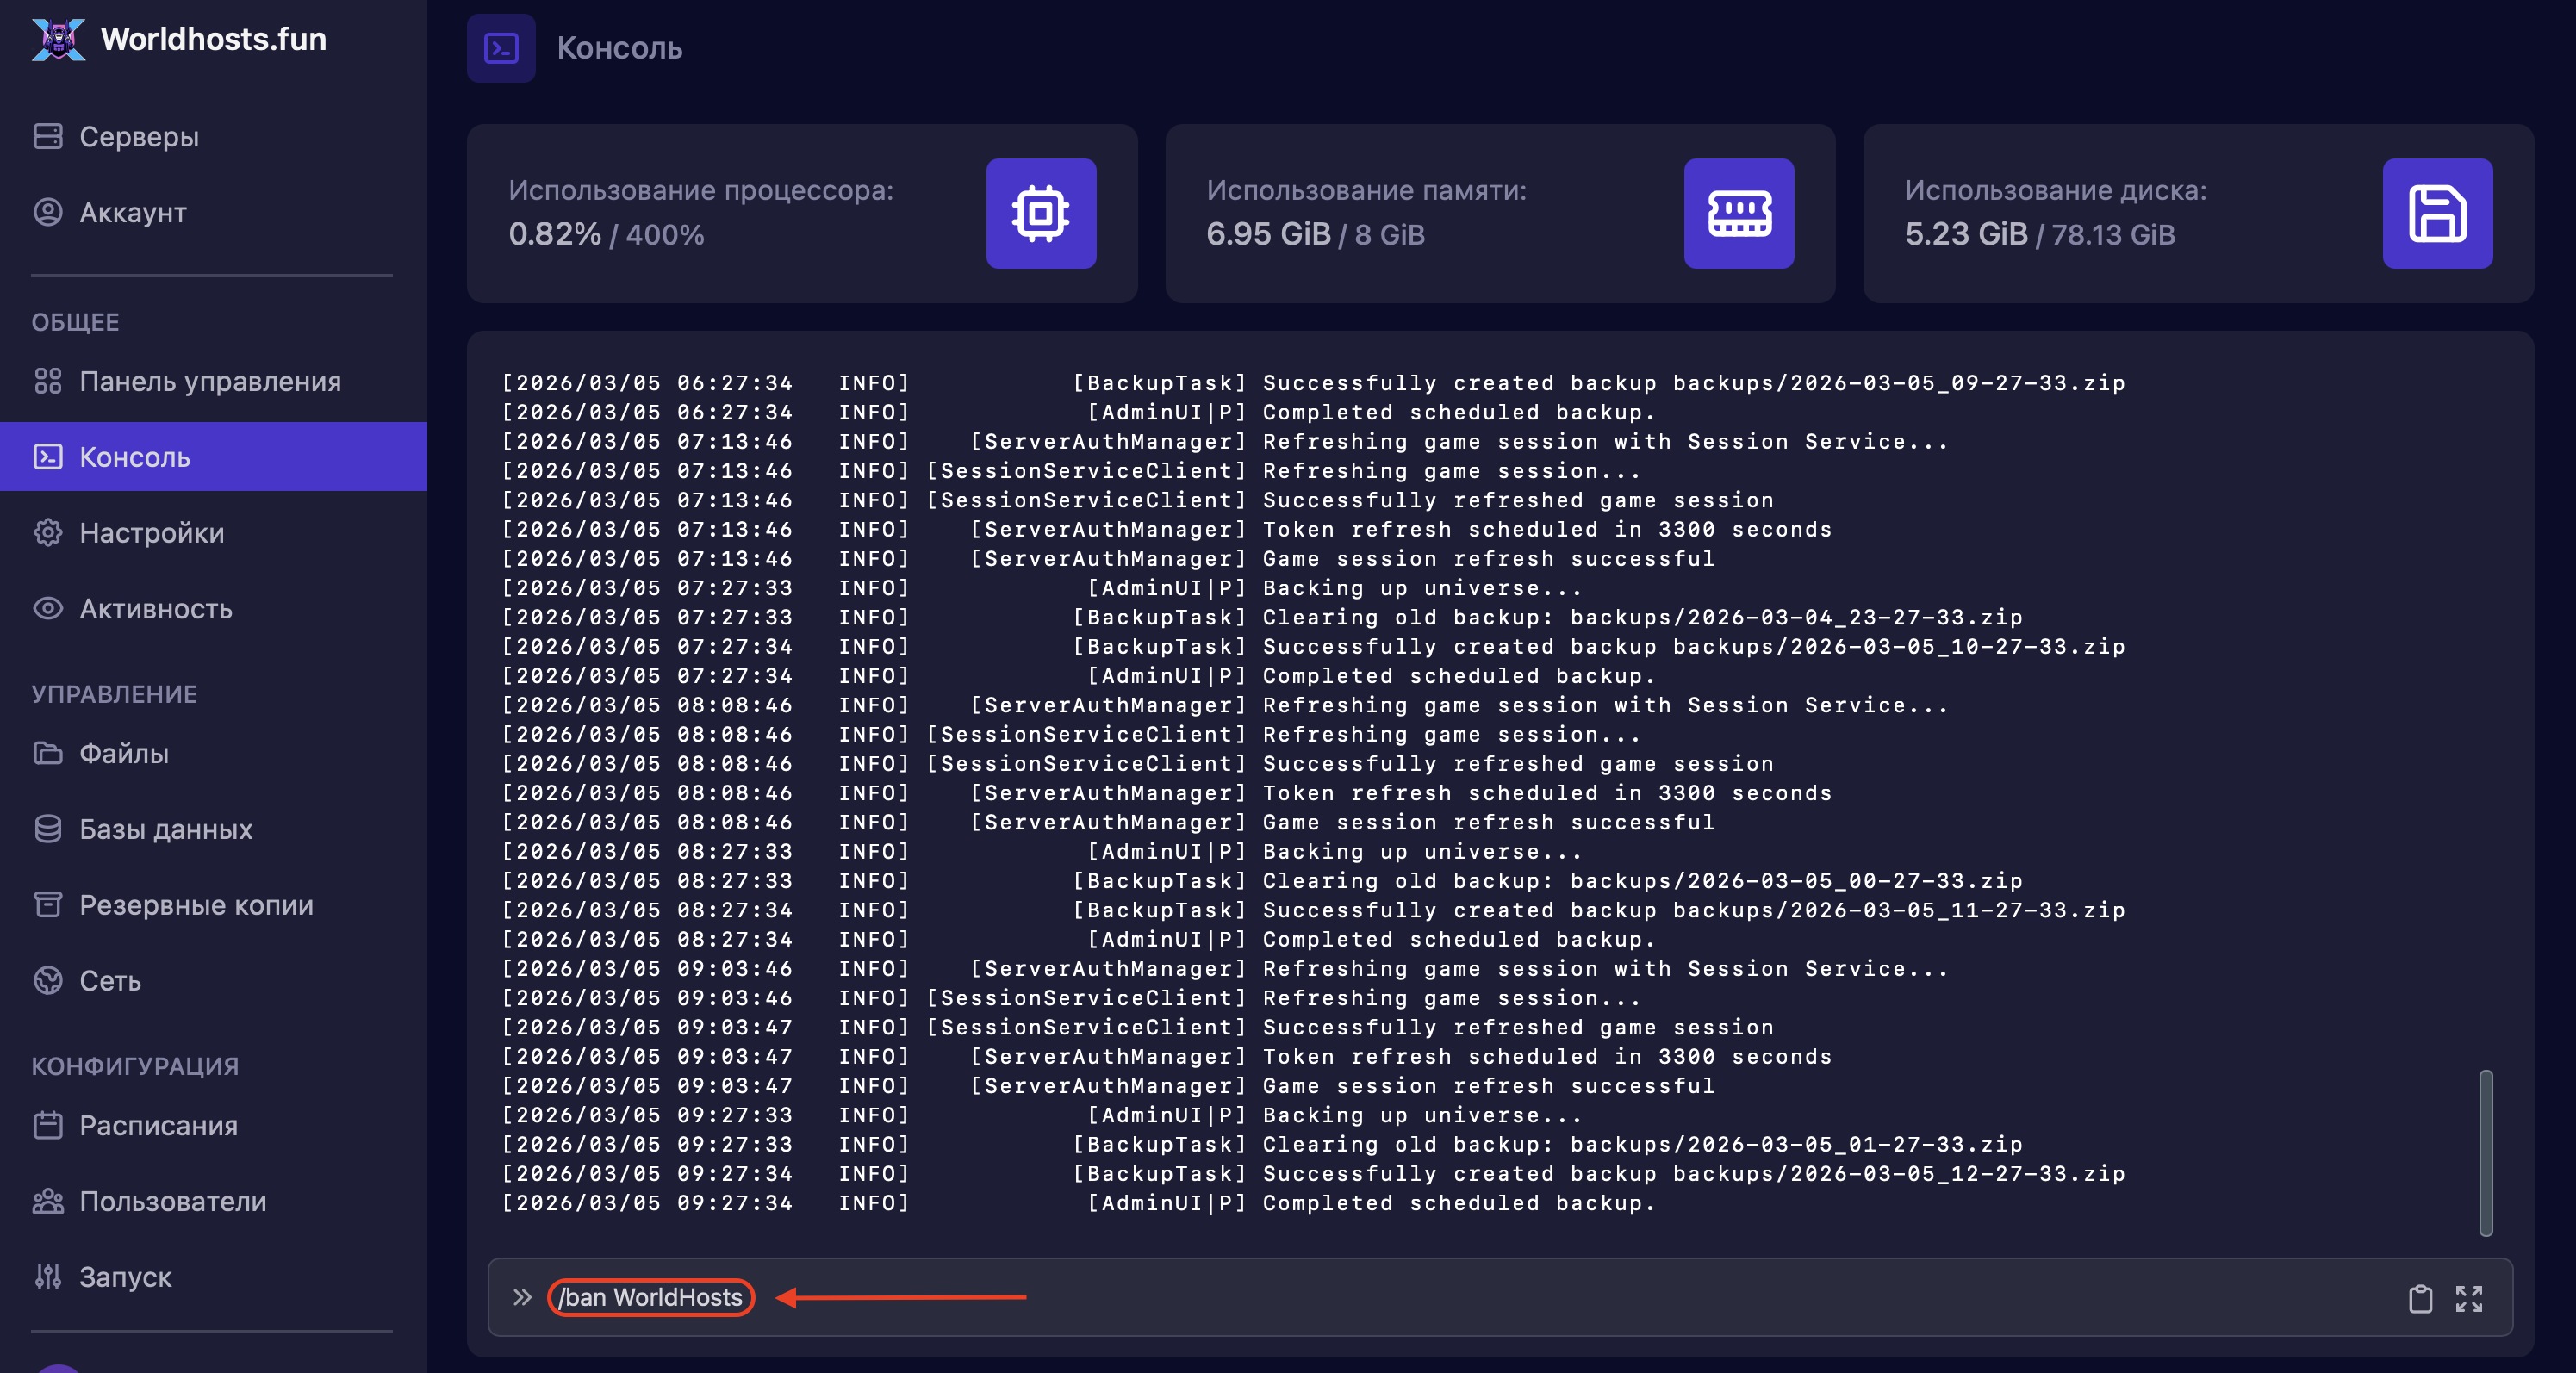2576x1373 pixels.
Task: Go to Аккаунт section
Action: [132, 212]
